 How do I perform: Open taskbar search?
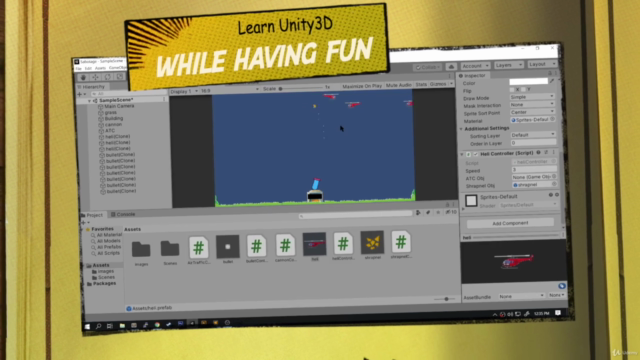pyautogui.click(x=98, y=326)
